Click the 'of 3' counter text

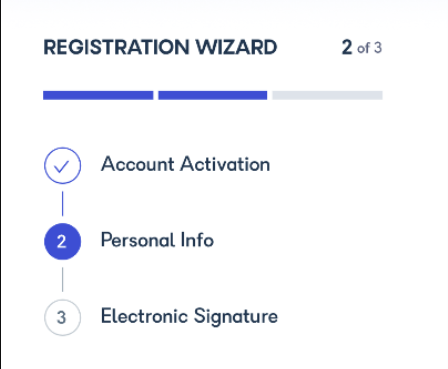point(369,48)
